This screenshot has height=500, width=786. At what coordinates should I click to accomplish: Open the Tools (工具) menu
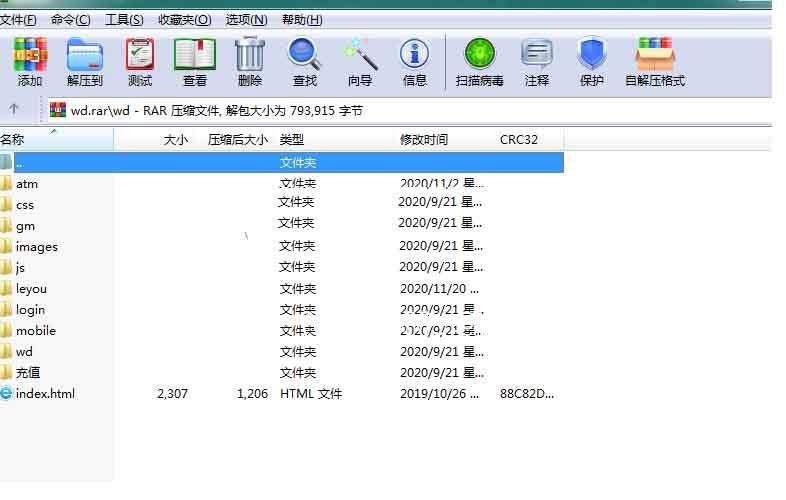(124, 19)
